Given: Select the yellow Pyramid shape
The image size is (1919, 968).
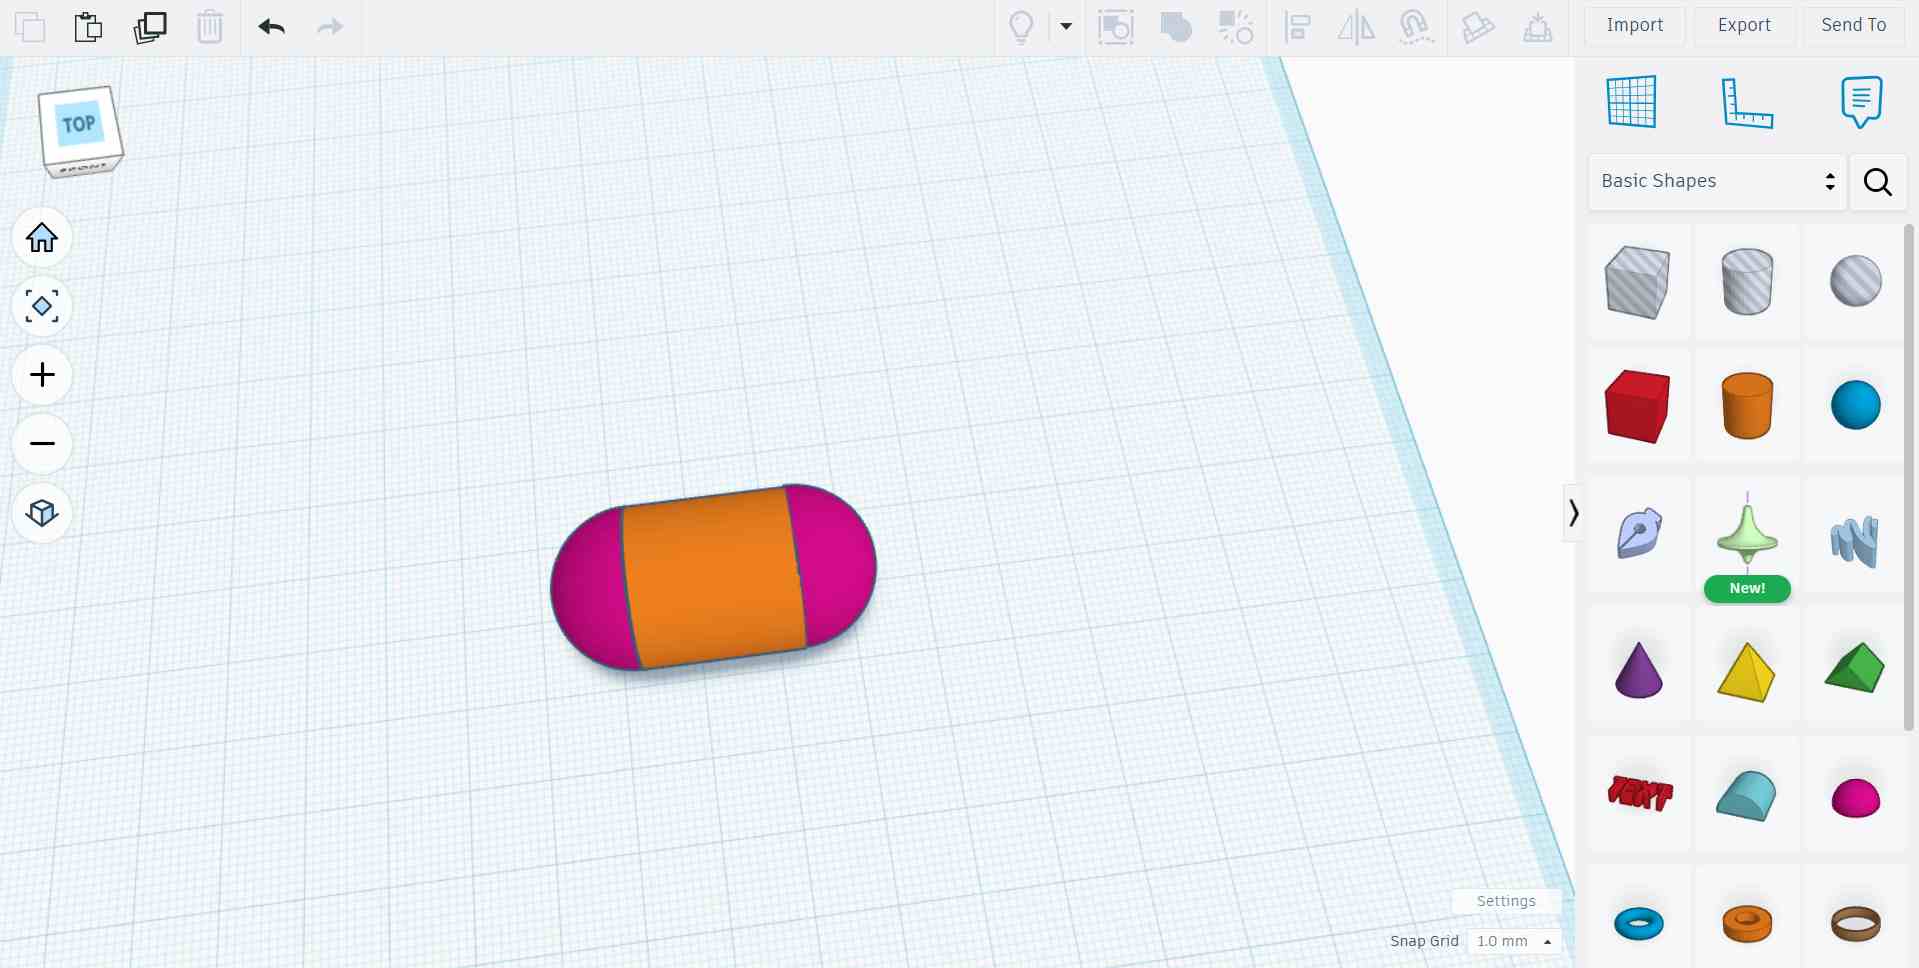Looking at the screenshot, I should (1746, 671).
